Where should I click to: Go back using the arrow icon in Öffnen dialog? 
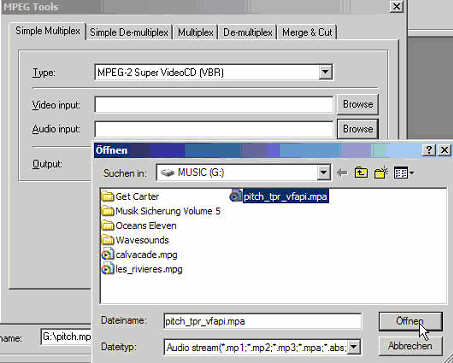tap(342, 173)
